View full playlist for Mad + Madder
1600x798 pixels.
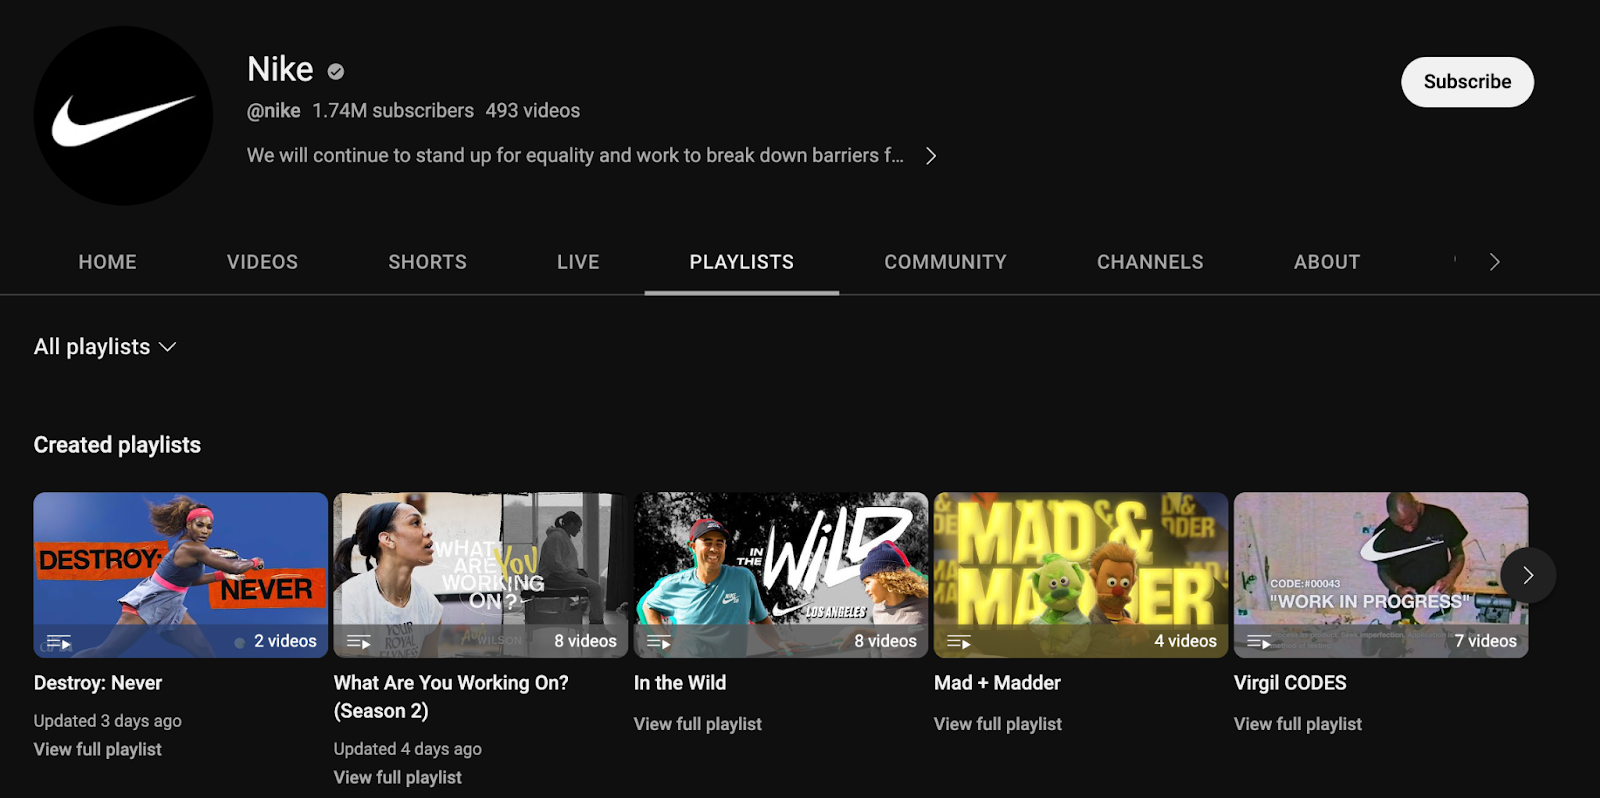998,724
